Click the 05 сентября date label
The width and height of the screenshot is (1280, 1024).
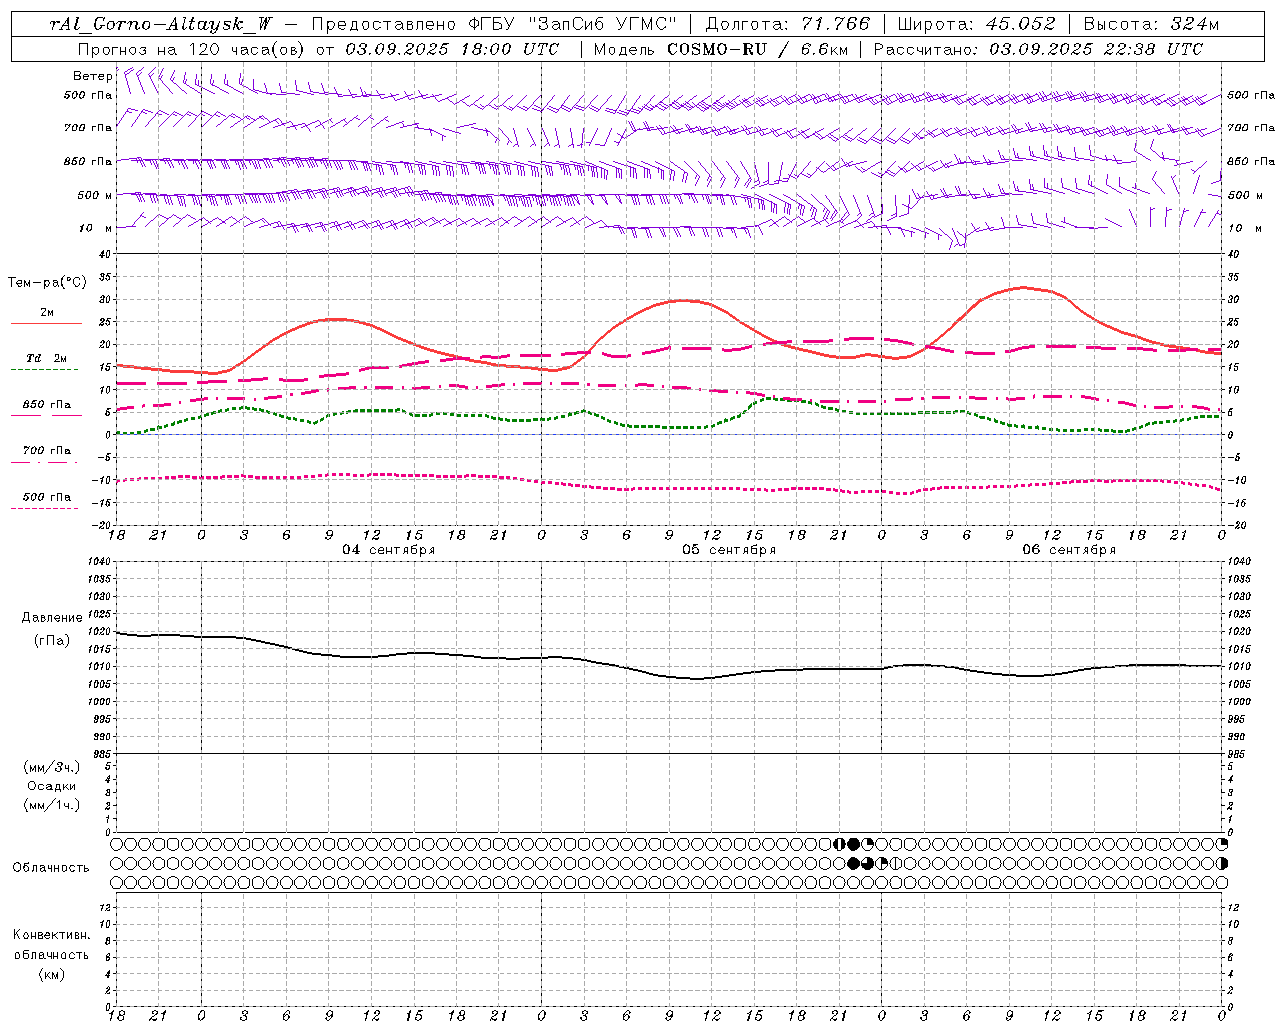point(729,550)
